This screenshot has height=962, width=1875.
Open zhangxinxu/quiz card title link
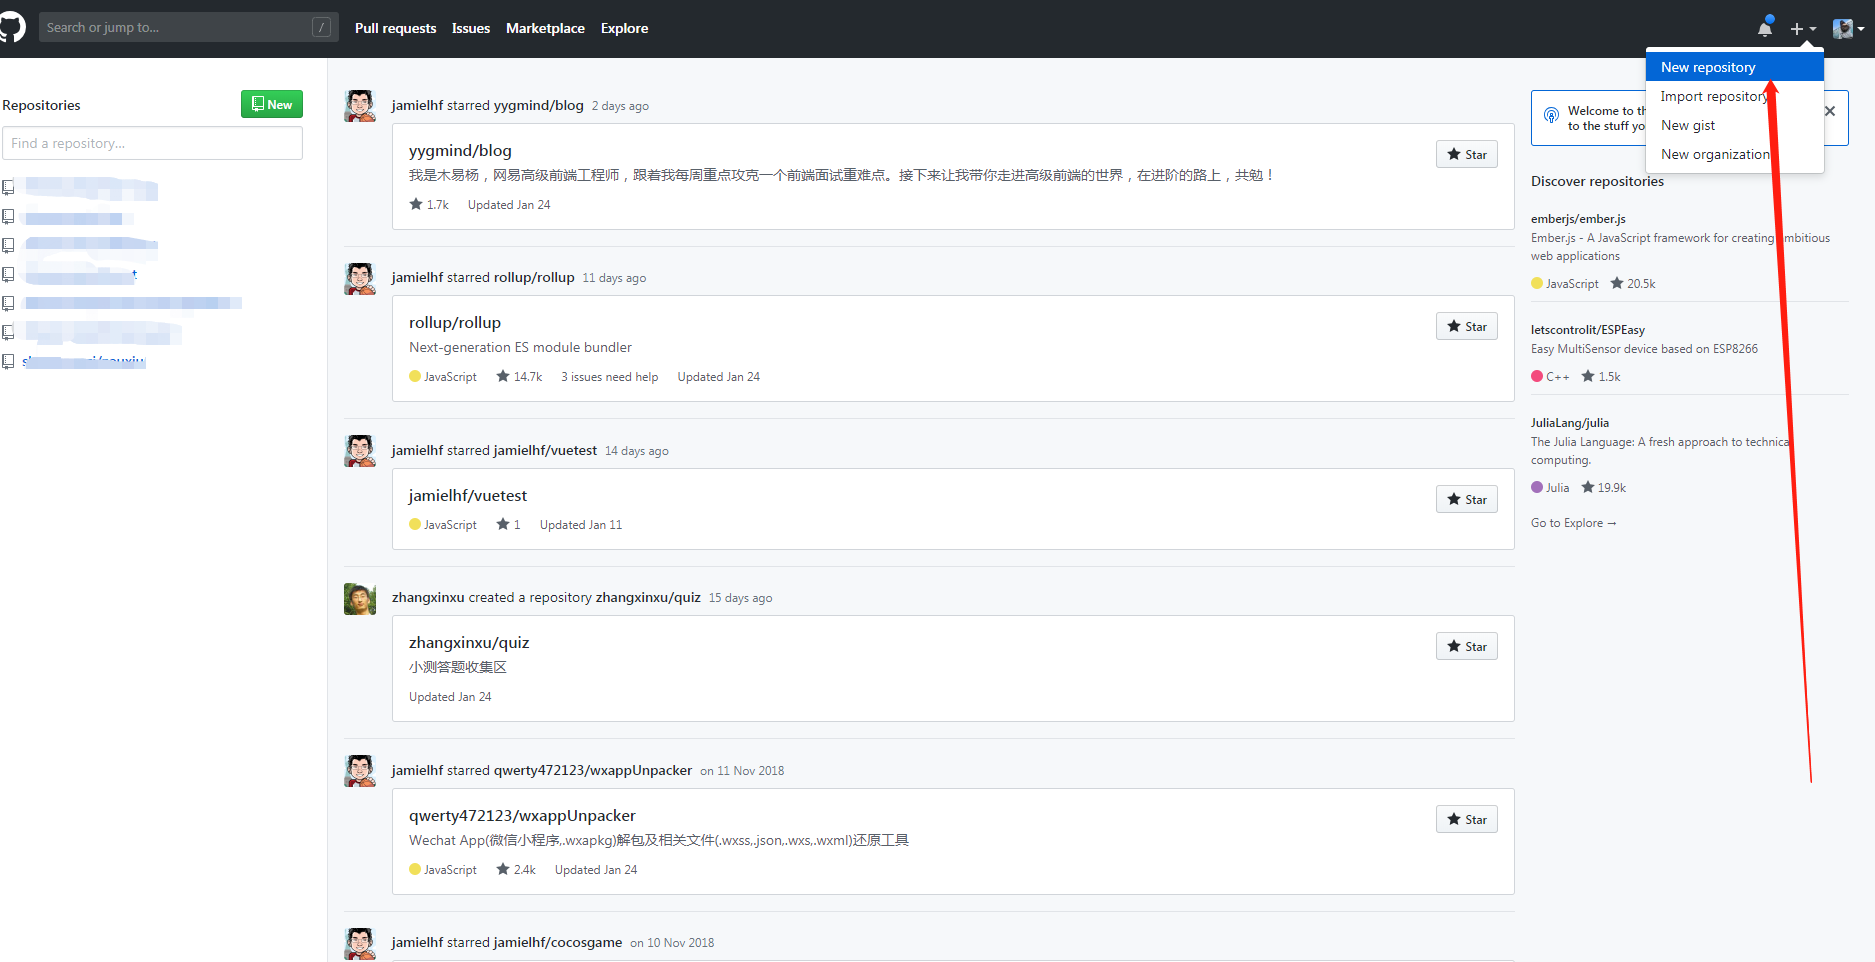click(469, 642)
